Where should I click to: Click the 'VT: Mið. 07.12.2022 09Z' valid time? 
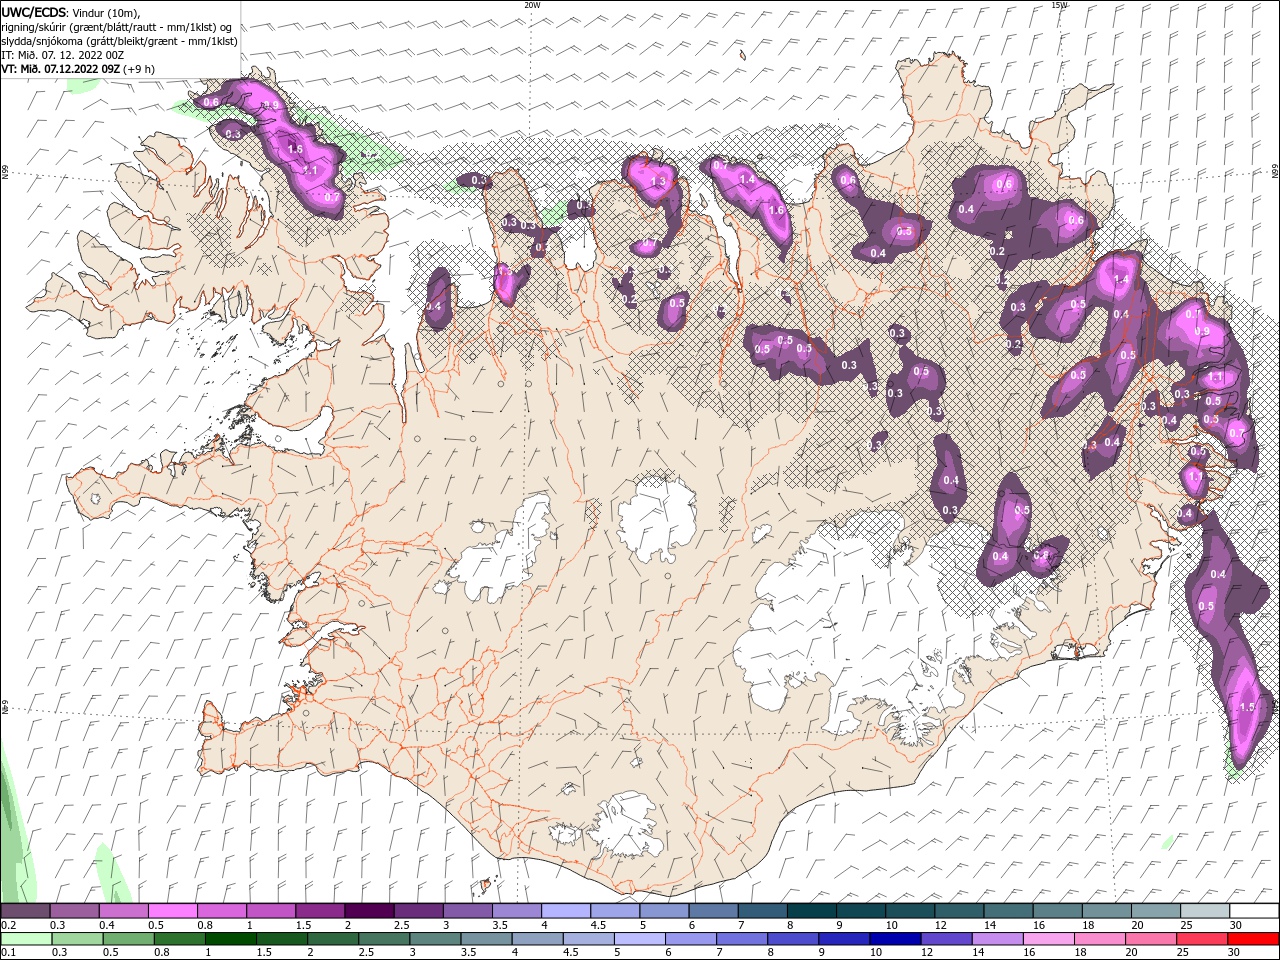[61, 69]
